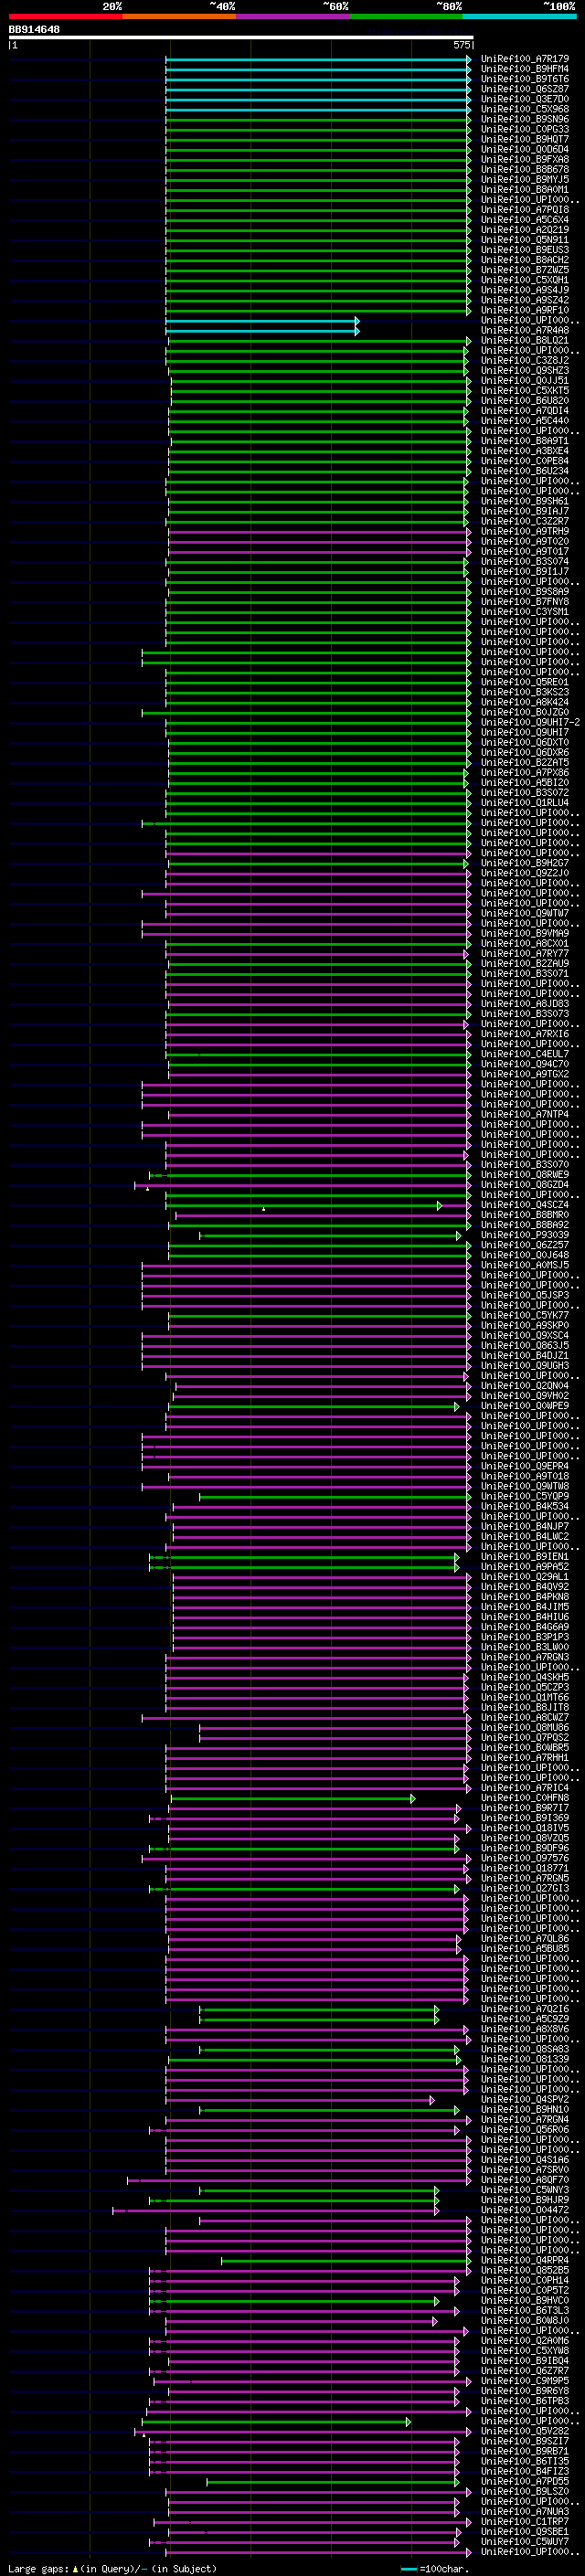The width and height of the screenshot is (585, 2576).
Task: Open hit UniRef100_Q3E7D0
Action: pyautogui.click(x=525, y=99)
